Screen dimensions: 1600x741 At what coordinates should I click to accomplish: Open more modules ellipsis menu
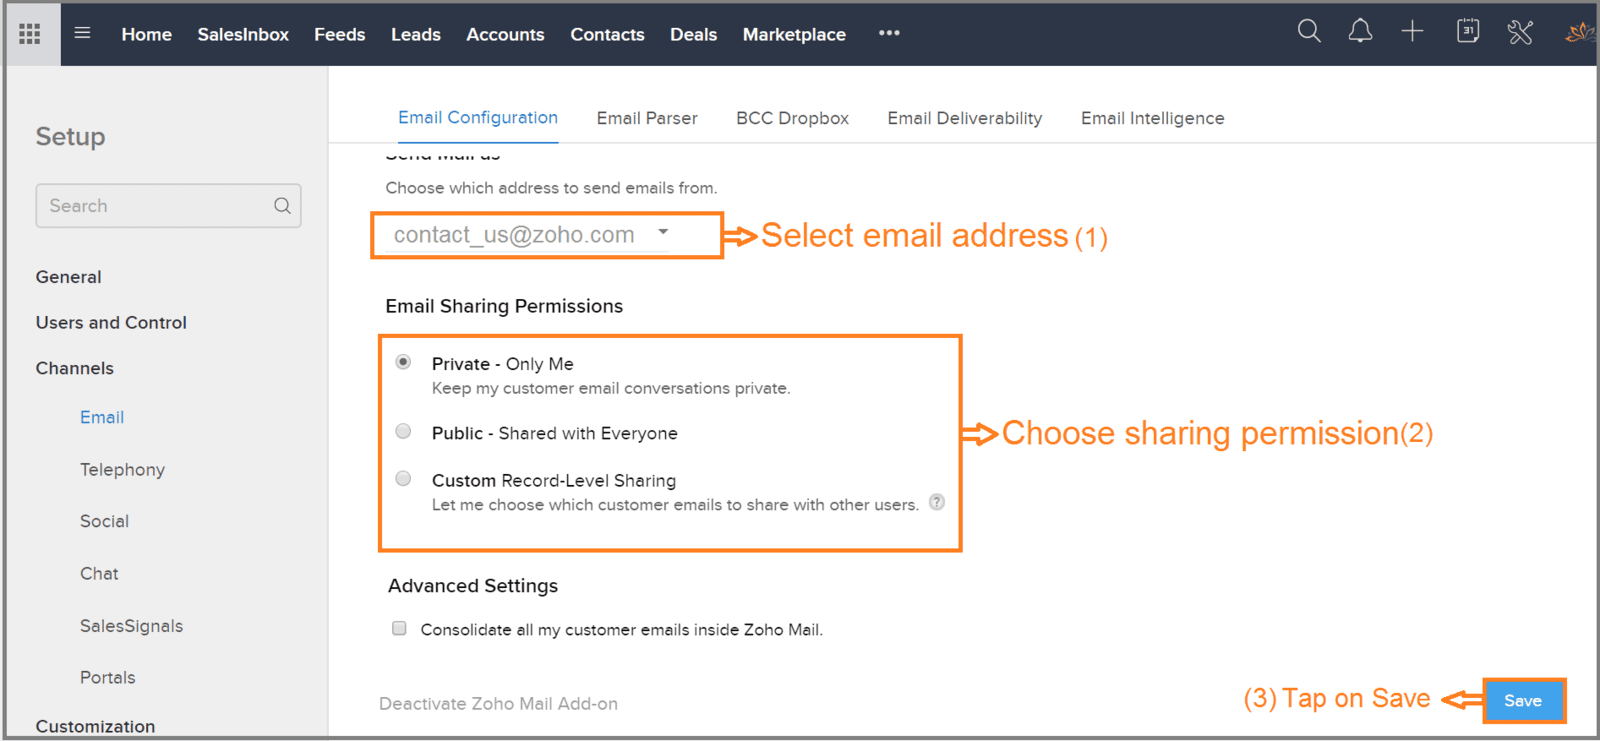[x=889, y=33]
